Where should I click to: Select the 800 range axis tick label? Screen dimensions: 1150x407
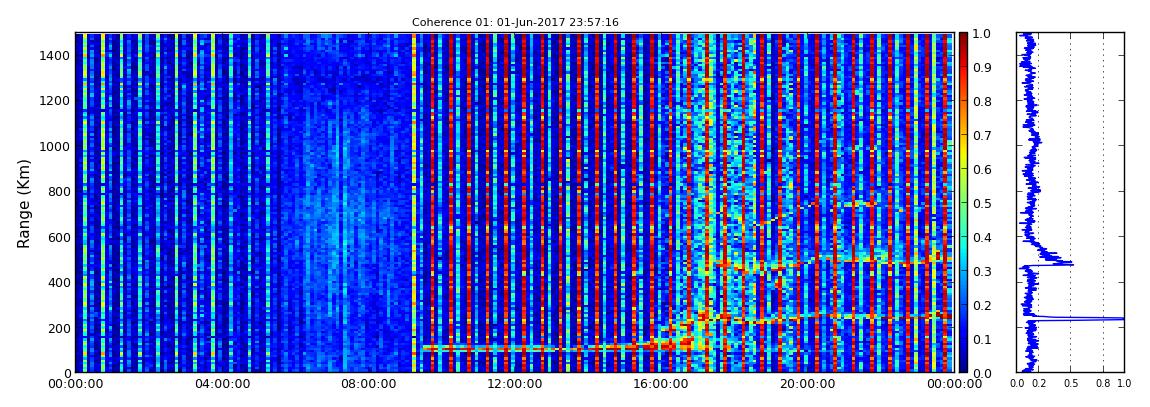59,192
